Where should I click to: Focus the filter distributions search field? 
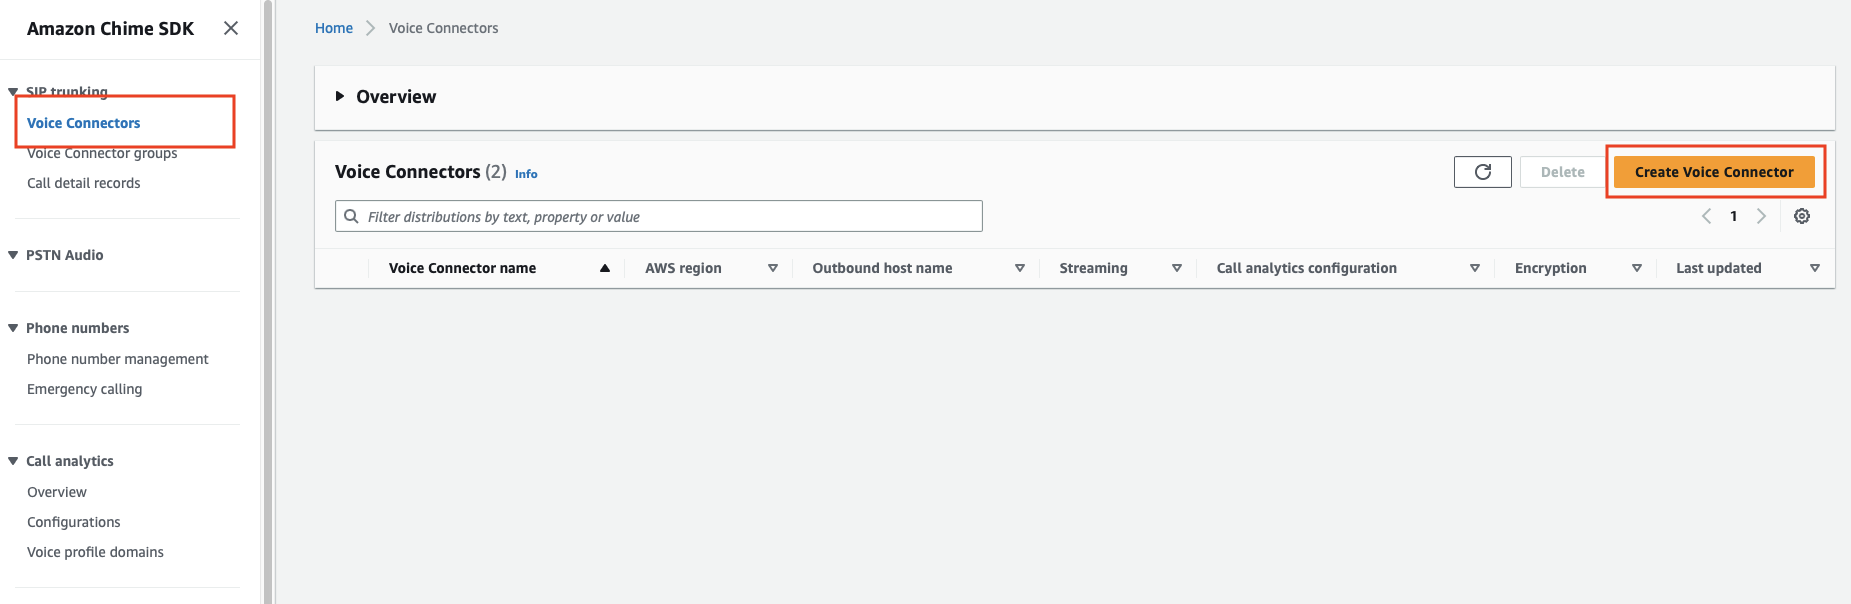click(659, 216)
